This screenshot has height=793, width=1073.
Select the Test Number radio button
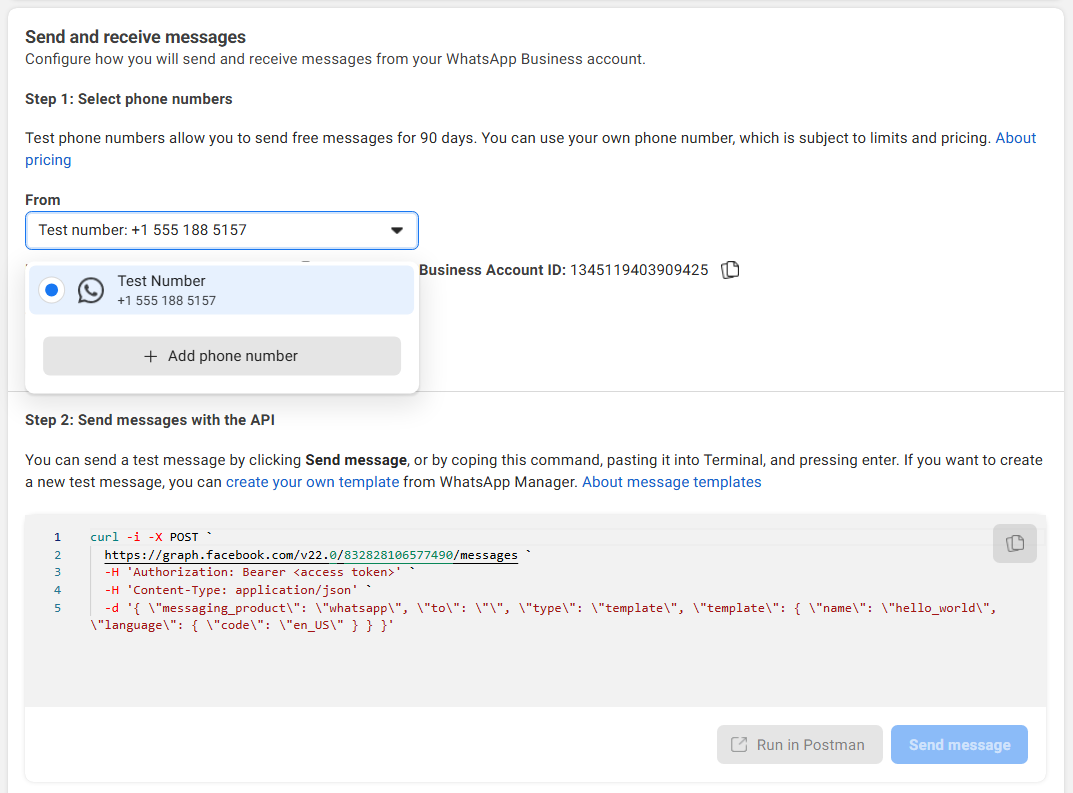pyautogui.click(x=52, y=290)
